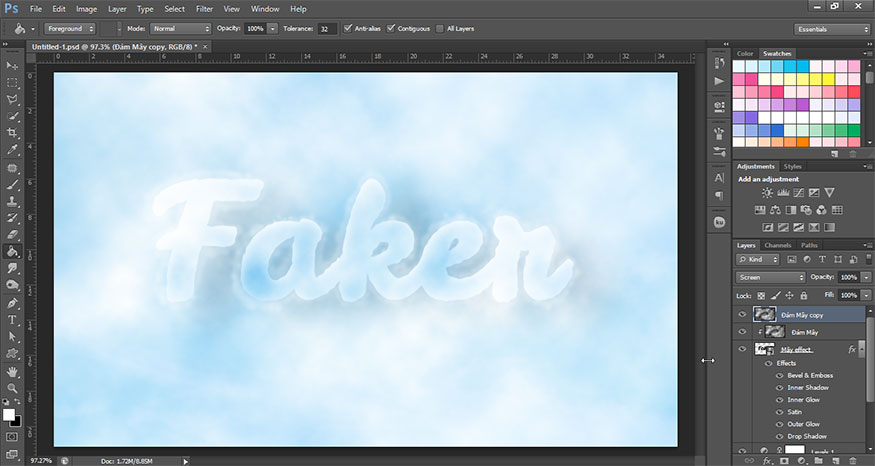Switch to the Color tab

pos(745,54)
